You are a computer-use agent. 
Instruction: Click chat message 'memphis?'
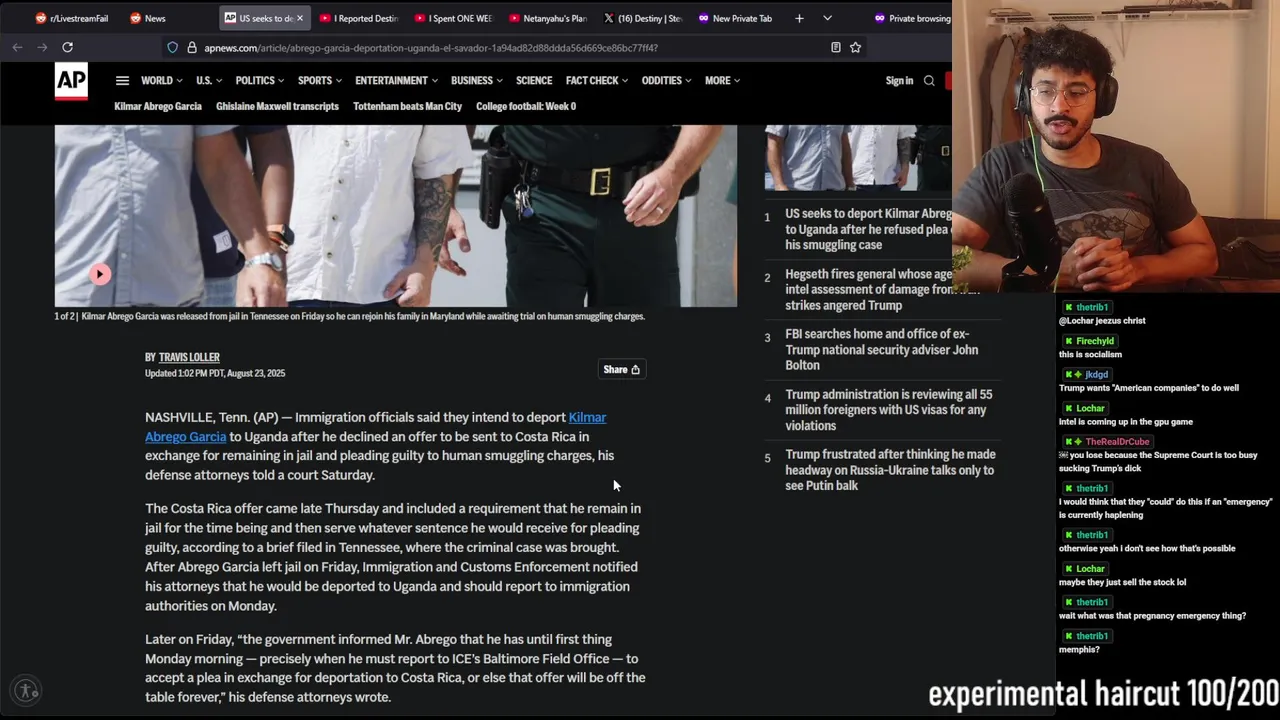coord(1079,650)
